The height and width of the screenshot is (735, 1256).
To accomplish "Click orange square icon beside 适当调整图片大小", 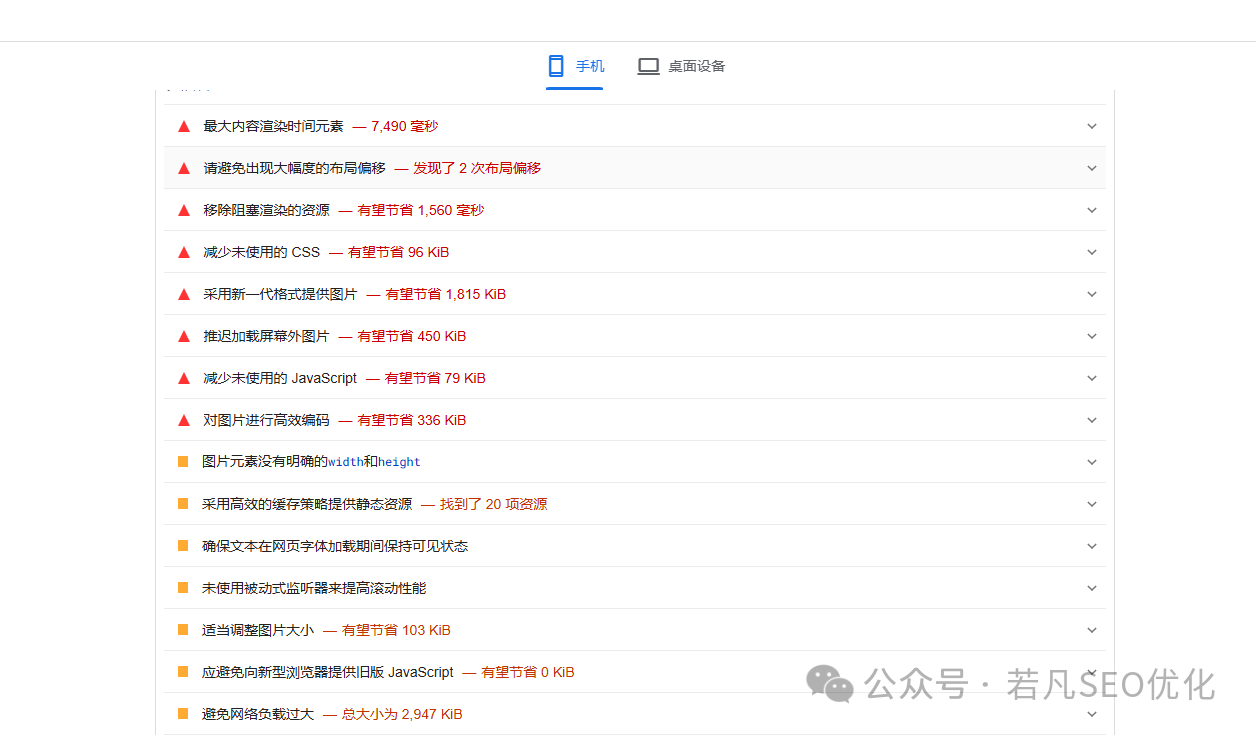I will click(183, 630).
